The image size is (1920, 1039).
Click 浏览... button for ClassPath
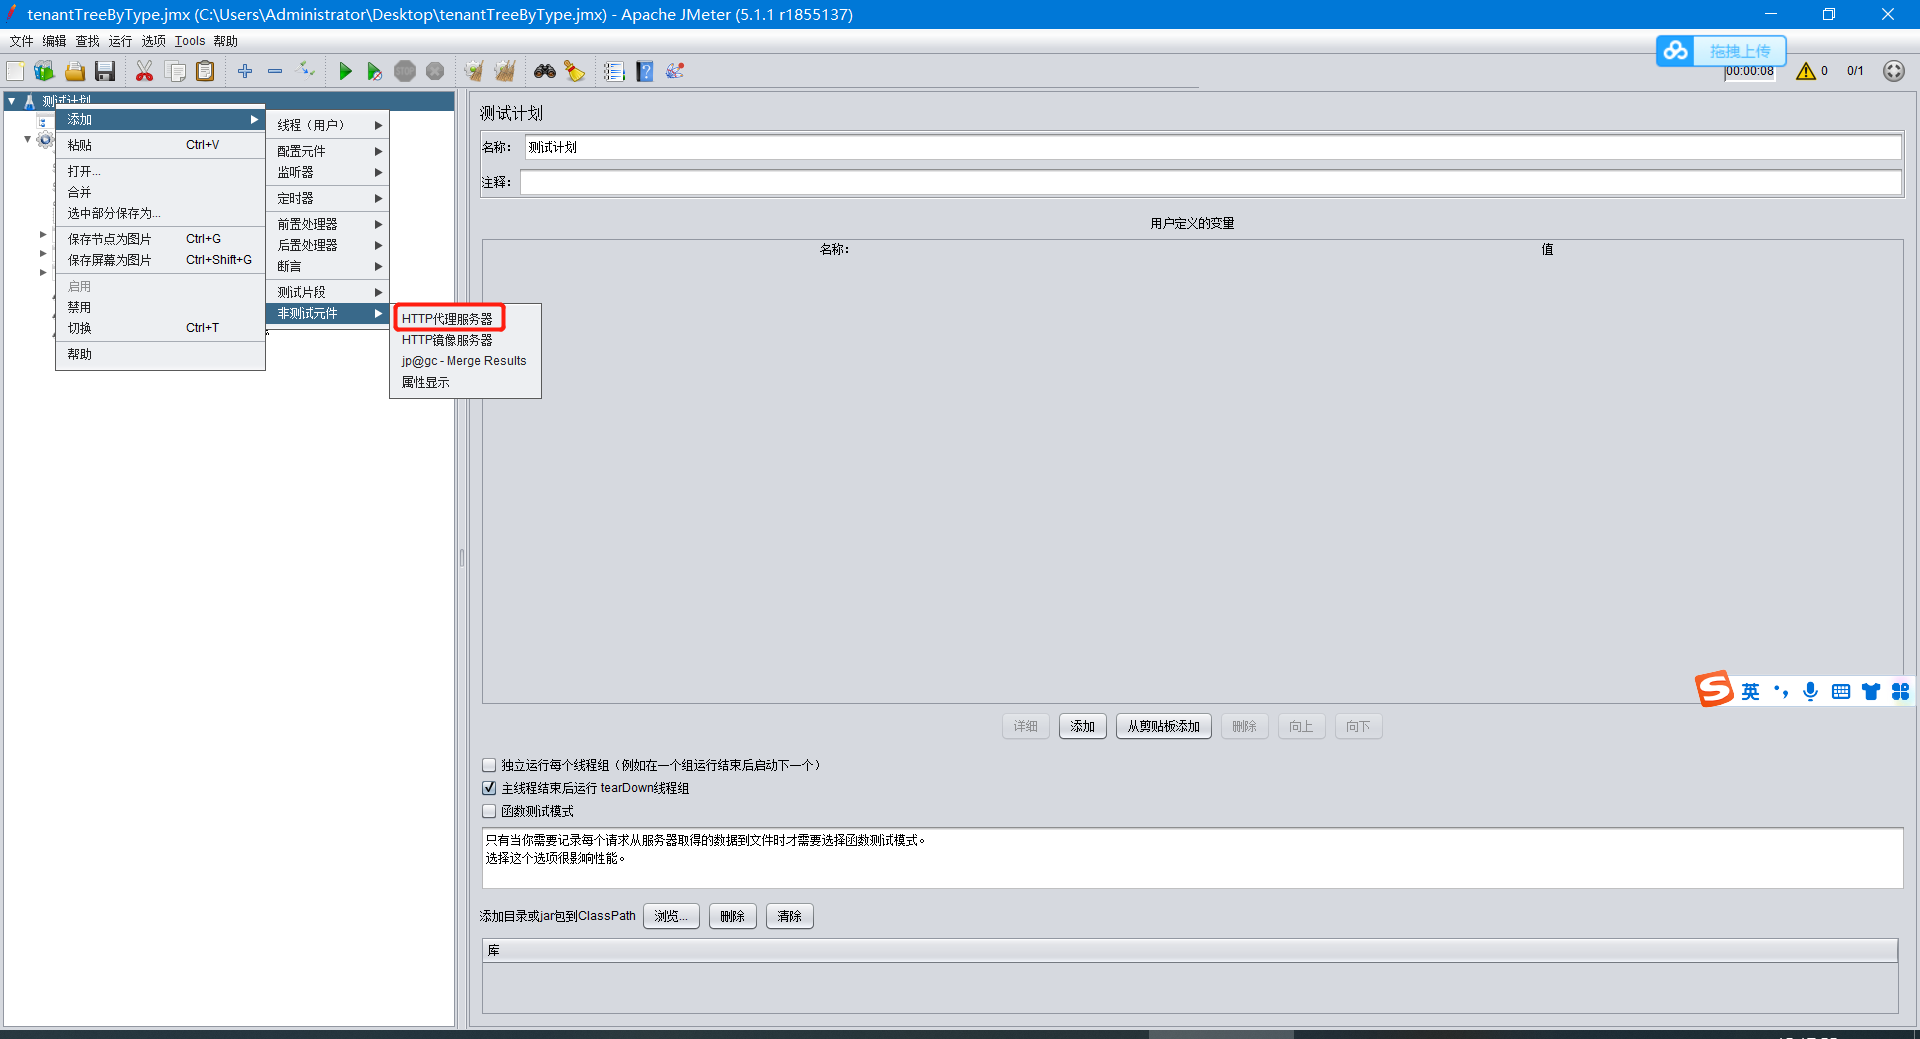coord(671,916)
